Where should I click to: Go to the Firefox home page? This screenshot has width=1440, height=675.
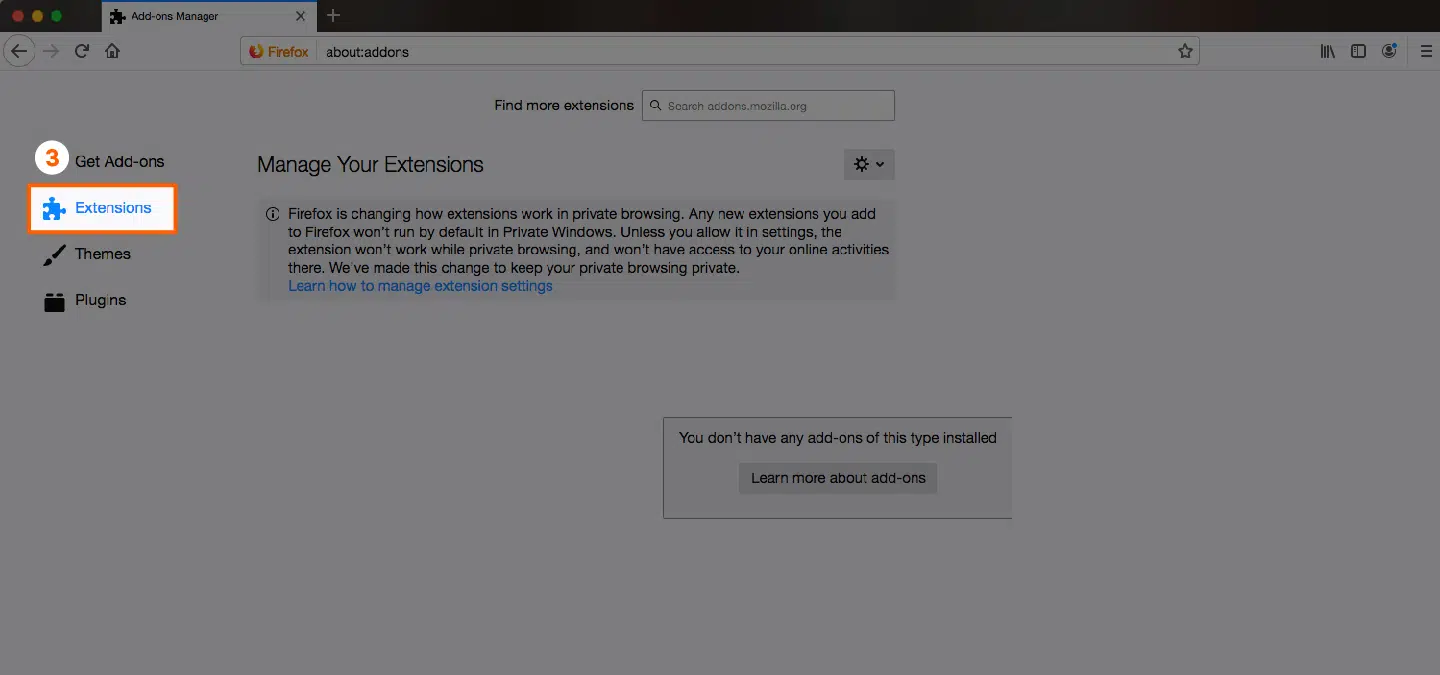[112, 51]
